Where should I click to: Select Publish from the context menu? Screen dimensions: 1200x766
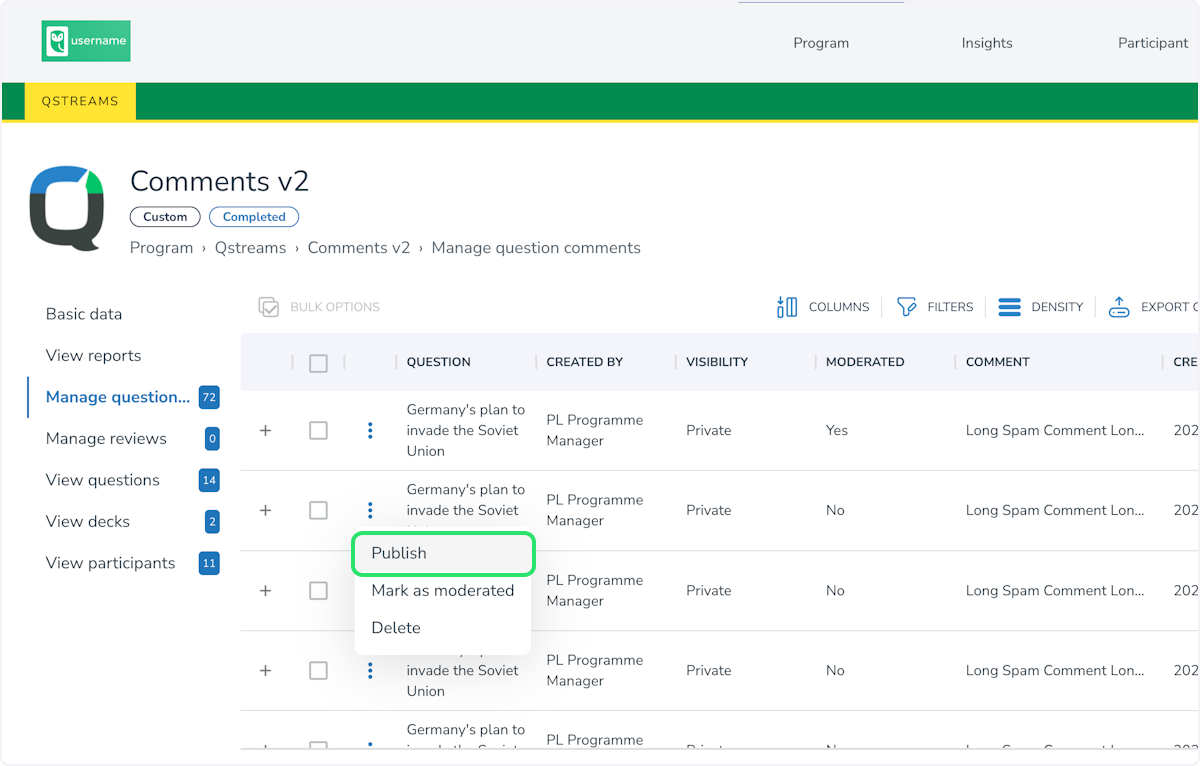click(x=399, y=553)
